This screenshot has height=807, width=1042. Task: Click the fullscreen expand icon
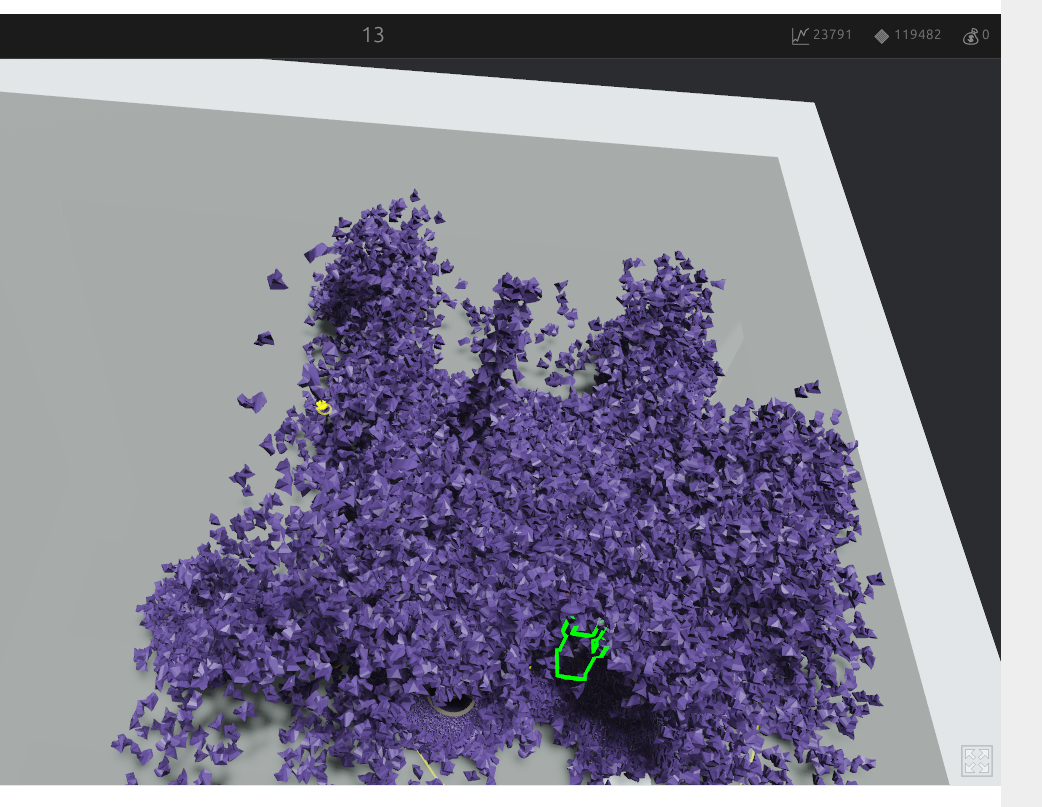pyautogui.click(x=977, y=760)
